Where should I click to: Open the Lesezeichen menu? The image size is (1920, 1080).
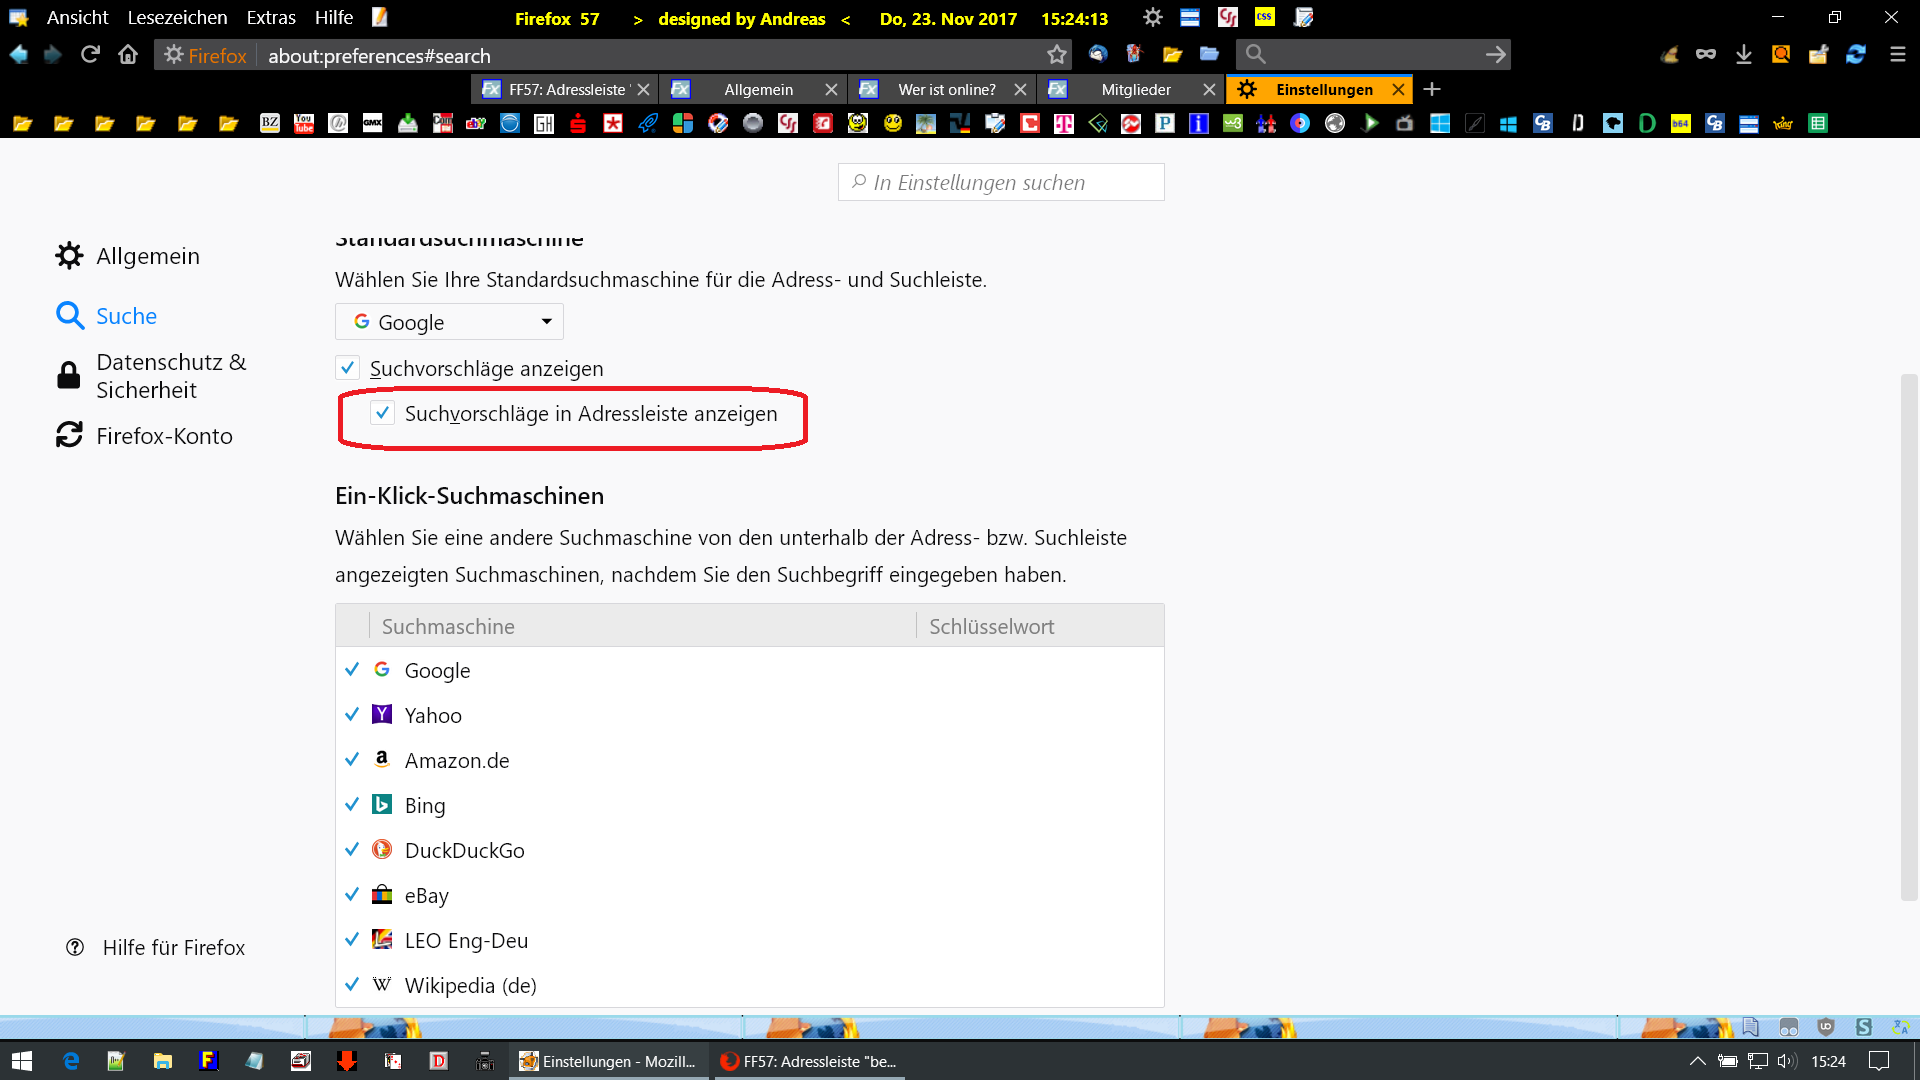177,18
